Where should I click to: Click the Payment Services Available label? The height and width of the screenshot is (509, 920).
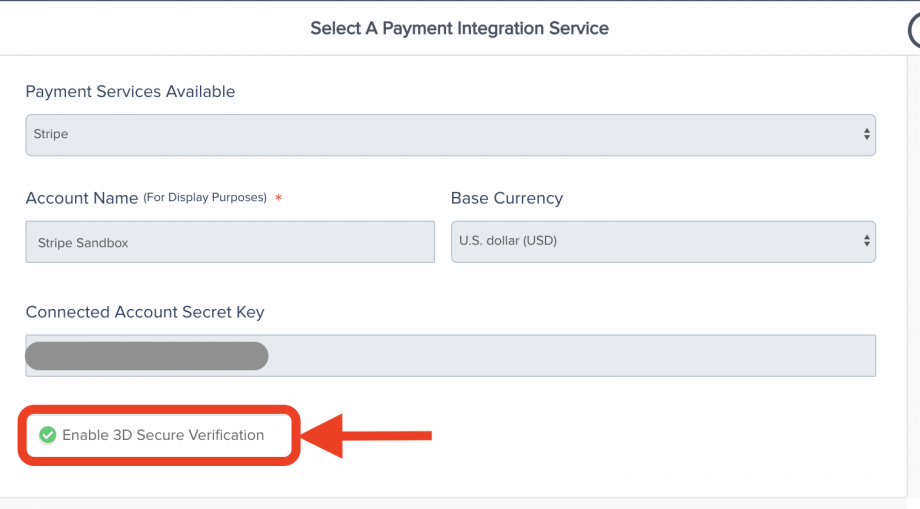pos(130,91)
